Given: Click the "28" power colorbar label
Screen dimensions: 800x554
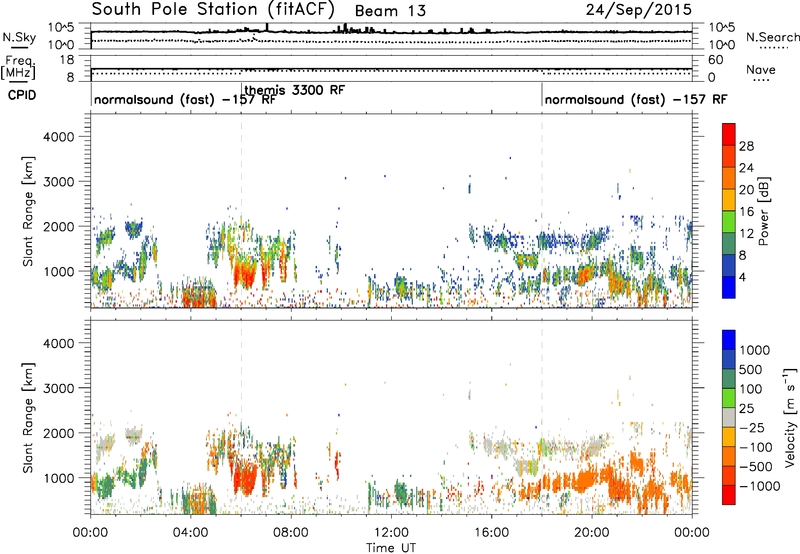Looking at the screenshot, I should [x=746, y=146].
